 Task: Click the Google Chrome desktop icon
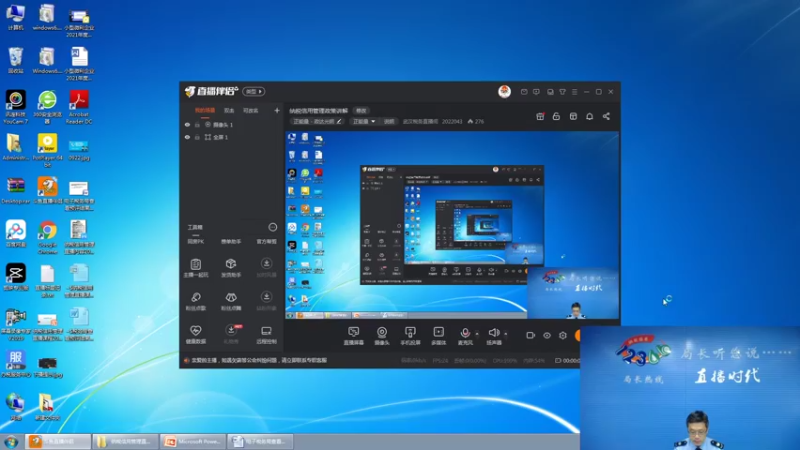point(47,238)
